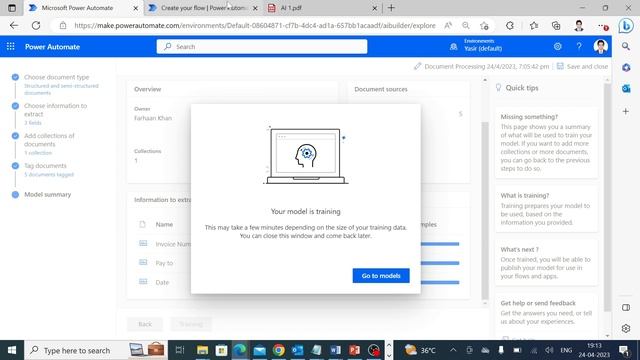Open the account profile picture in Power Automate
This screenshot has height=360, width=640.
600,47
